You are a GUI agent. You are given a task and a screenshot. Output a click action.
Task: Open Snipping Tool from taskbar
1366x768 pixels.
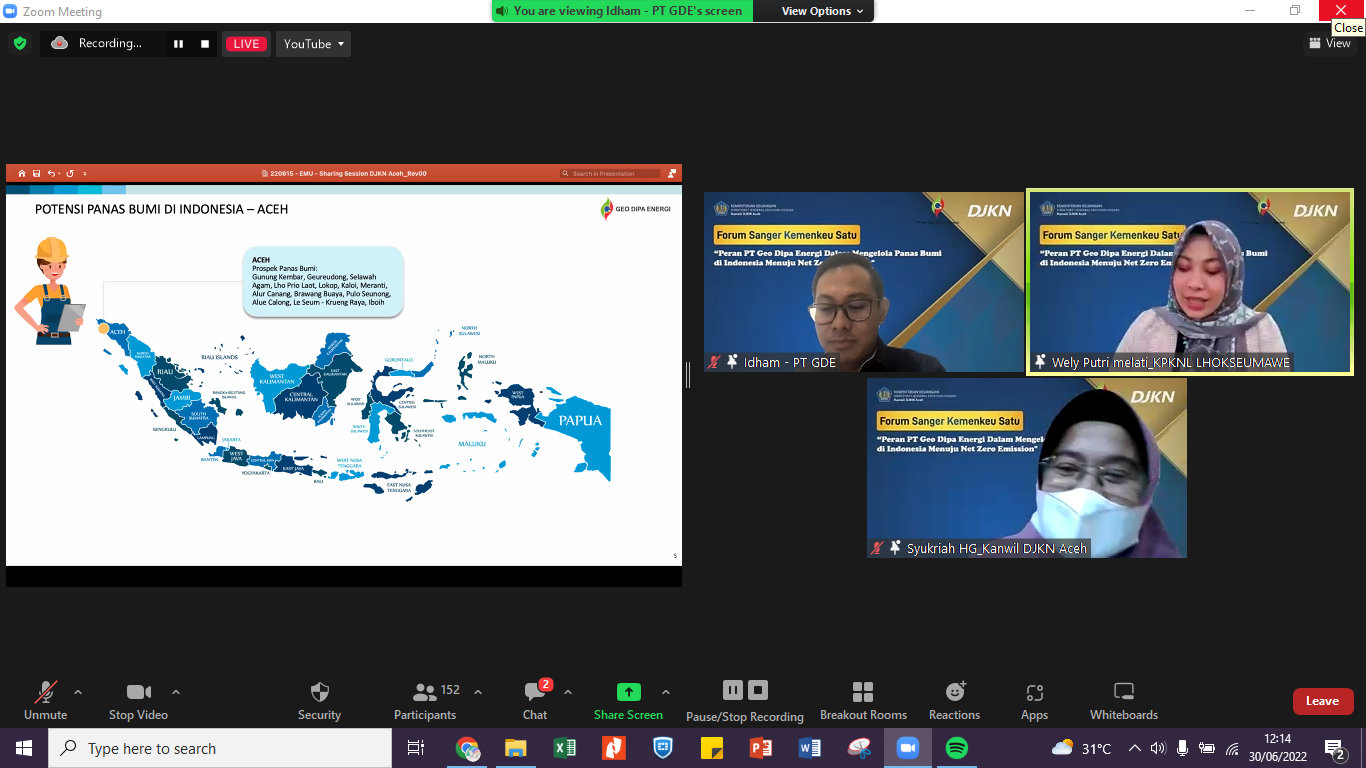coord(859,748)
